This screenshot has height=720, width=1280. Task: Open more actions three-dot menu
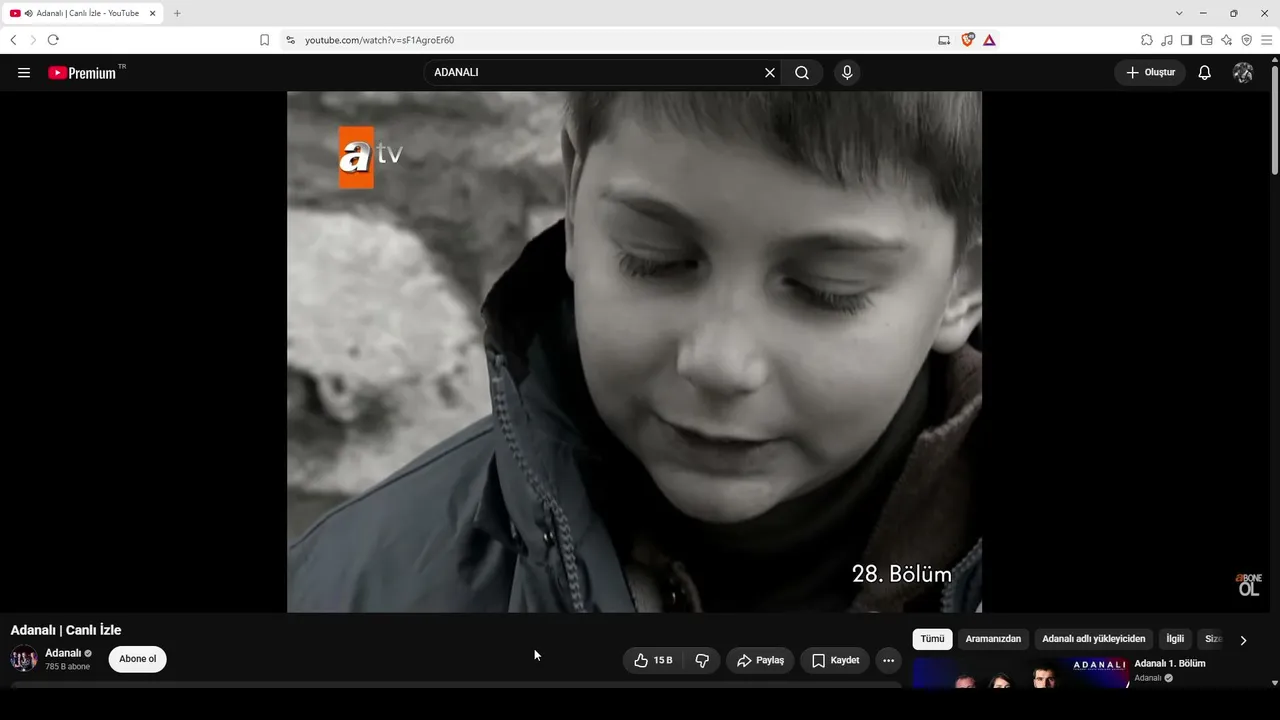click(888, 660)
